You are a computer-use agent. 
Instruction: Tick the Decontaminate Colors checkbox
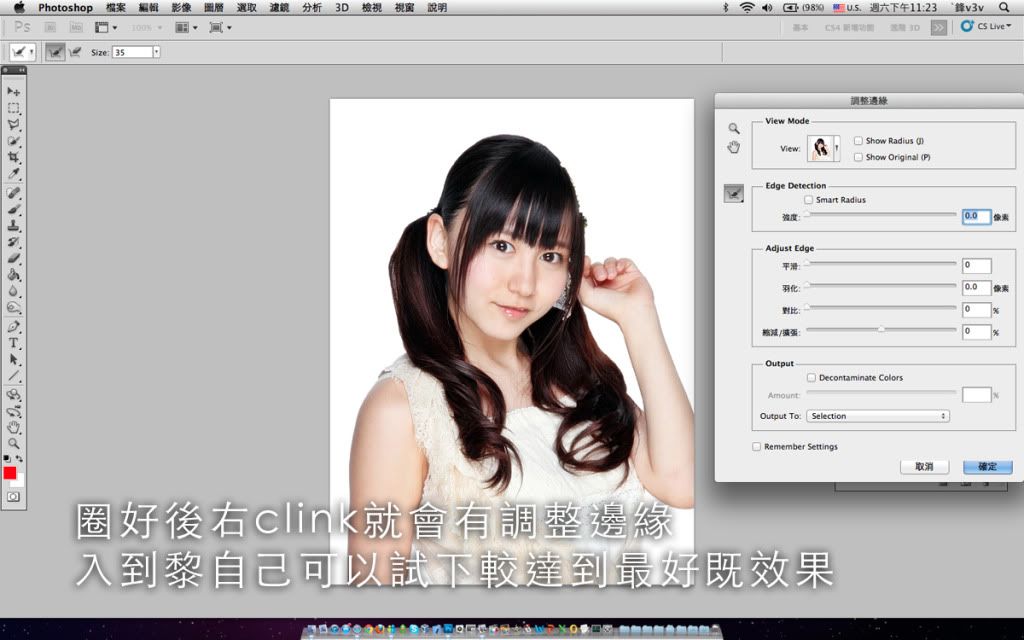click(x=811, y=378)
